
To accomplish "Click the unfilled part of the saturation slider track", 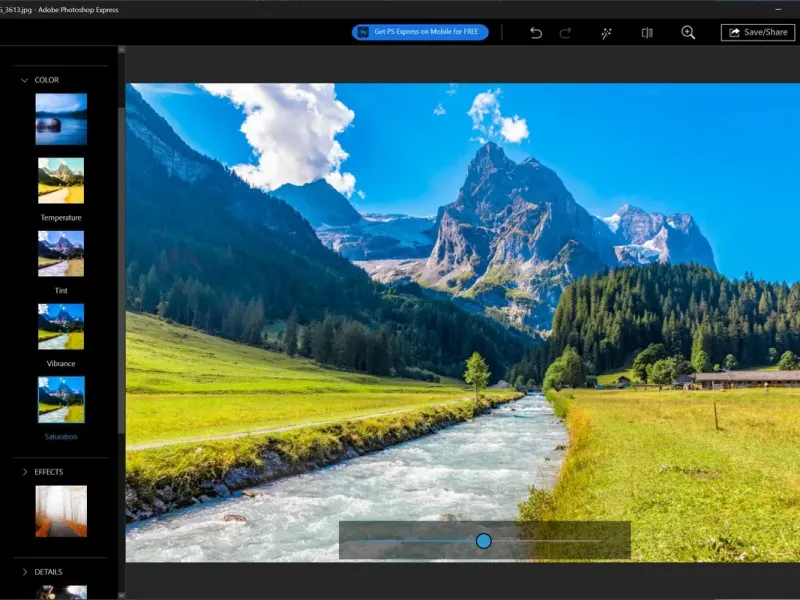I will (546, 541).
